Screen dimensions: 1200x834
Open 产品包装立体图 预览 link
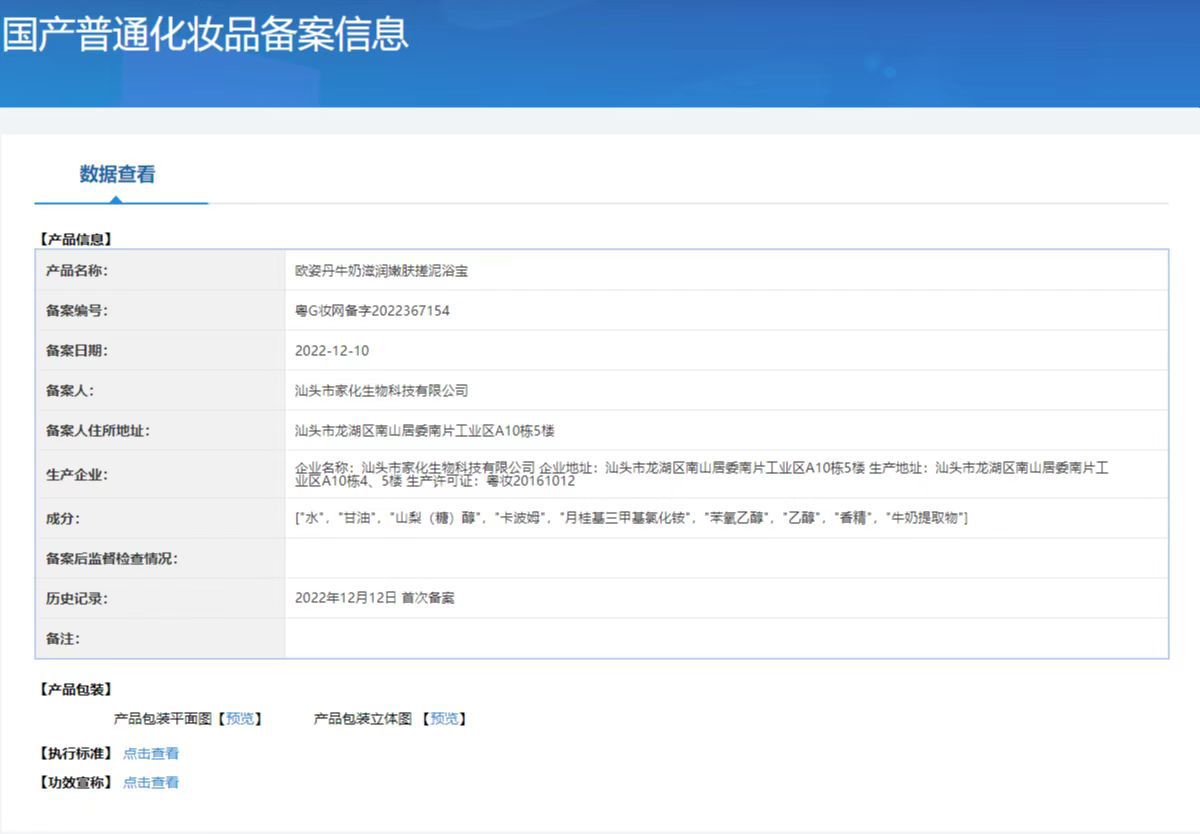point(444,718)
